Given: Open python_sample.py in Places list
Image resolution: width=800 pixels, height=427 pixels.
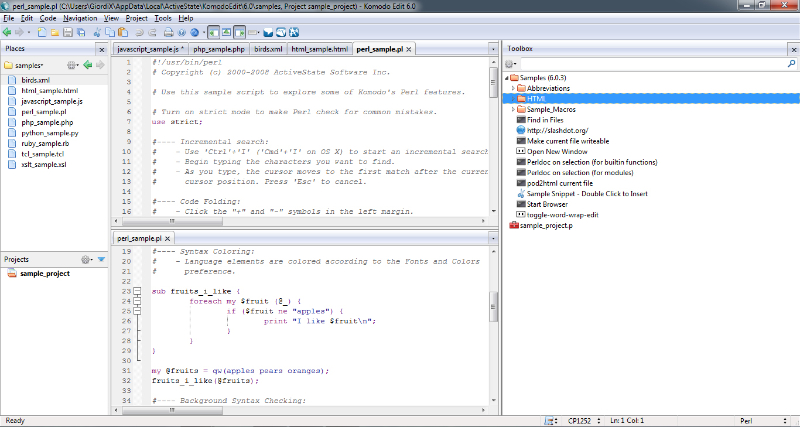Looking at the screenshot, I should 49,133.
